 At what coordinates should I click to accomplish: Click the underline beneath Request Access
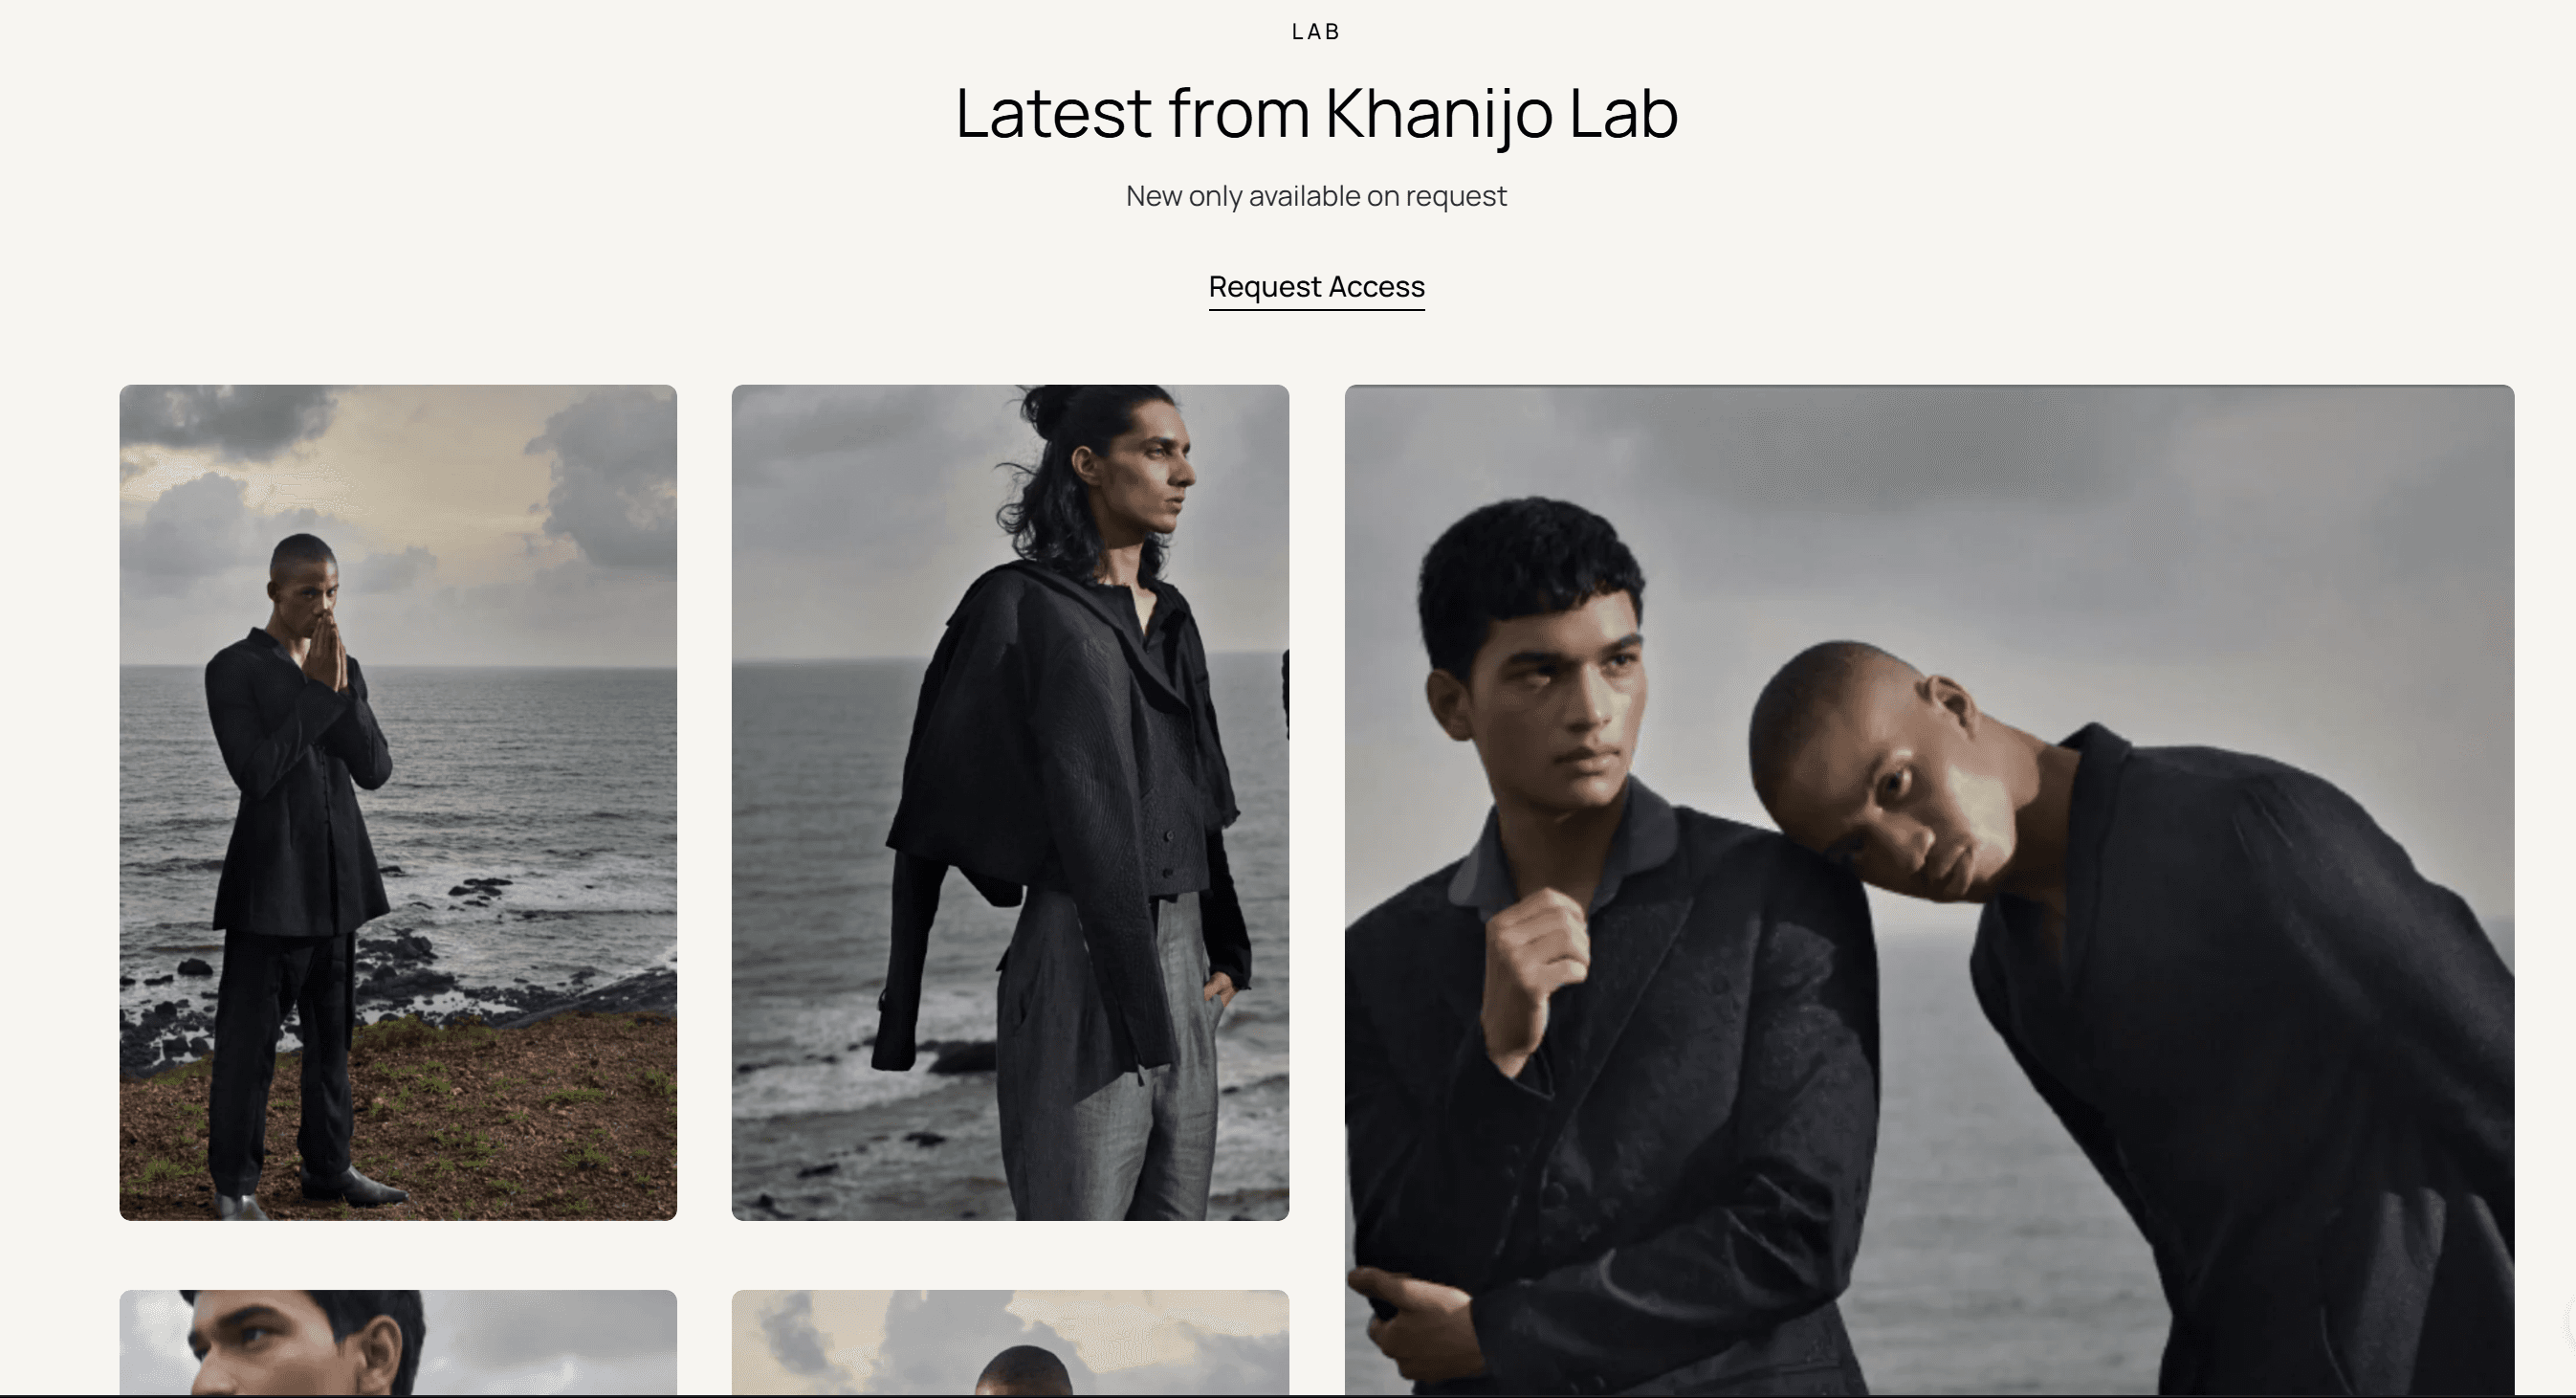(x=1316, y=309)
